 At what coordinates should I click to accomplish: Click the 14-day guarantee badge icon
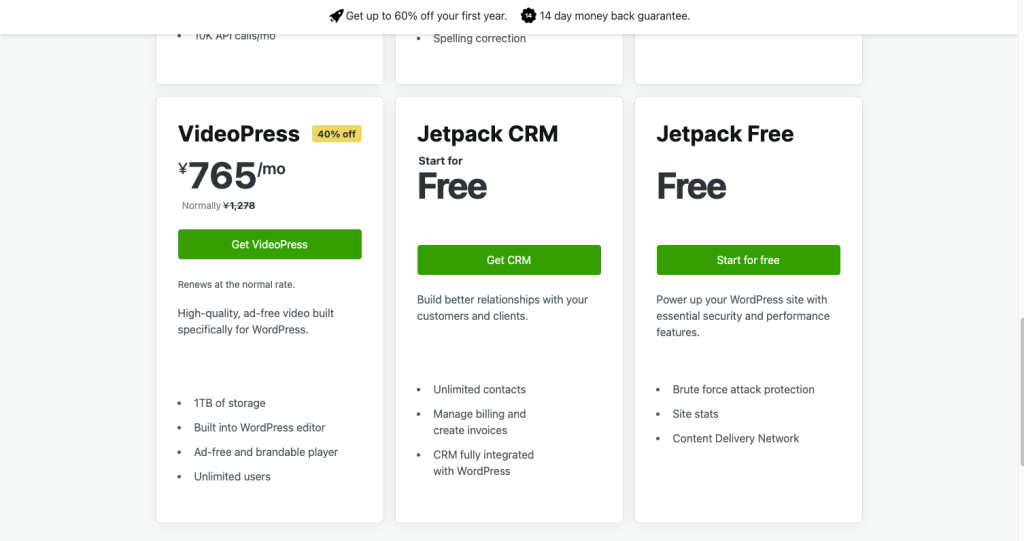click(528, 16)
